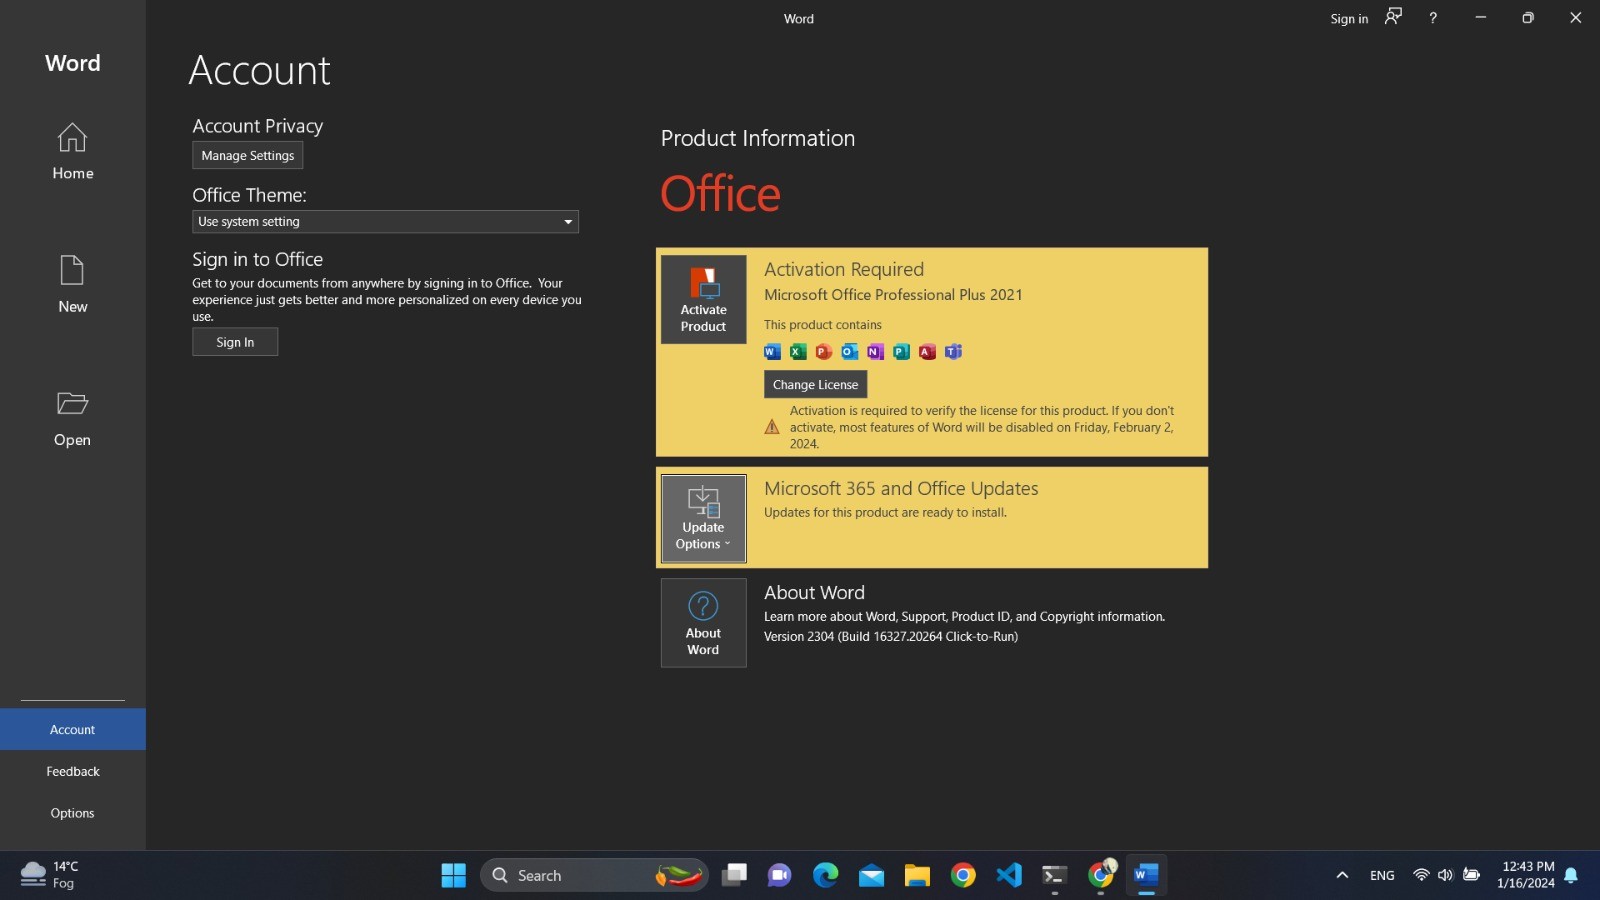
Task: Expand the Office Theme dropdown
Action: 385,222
